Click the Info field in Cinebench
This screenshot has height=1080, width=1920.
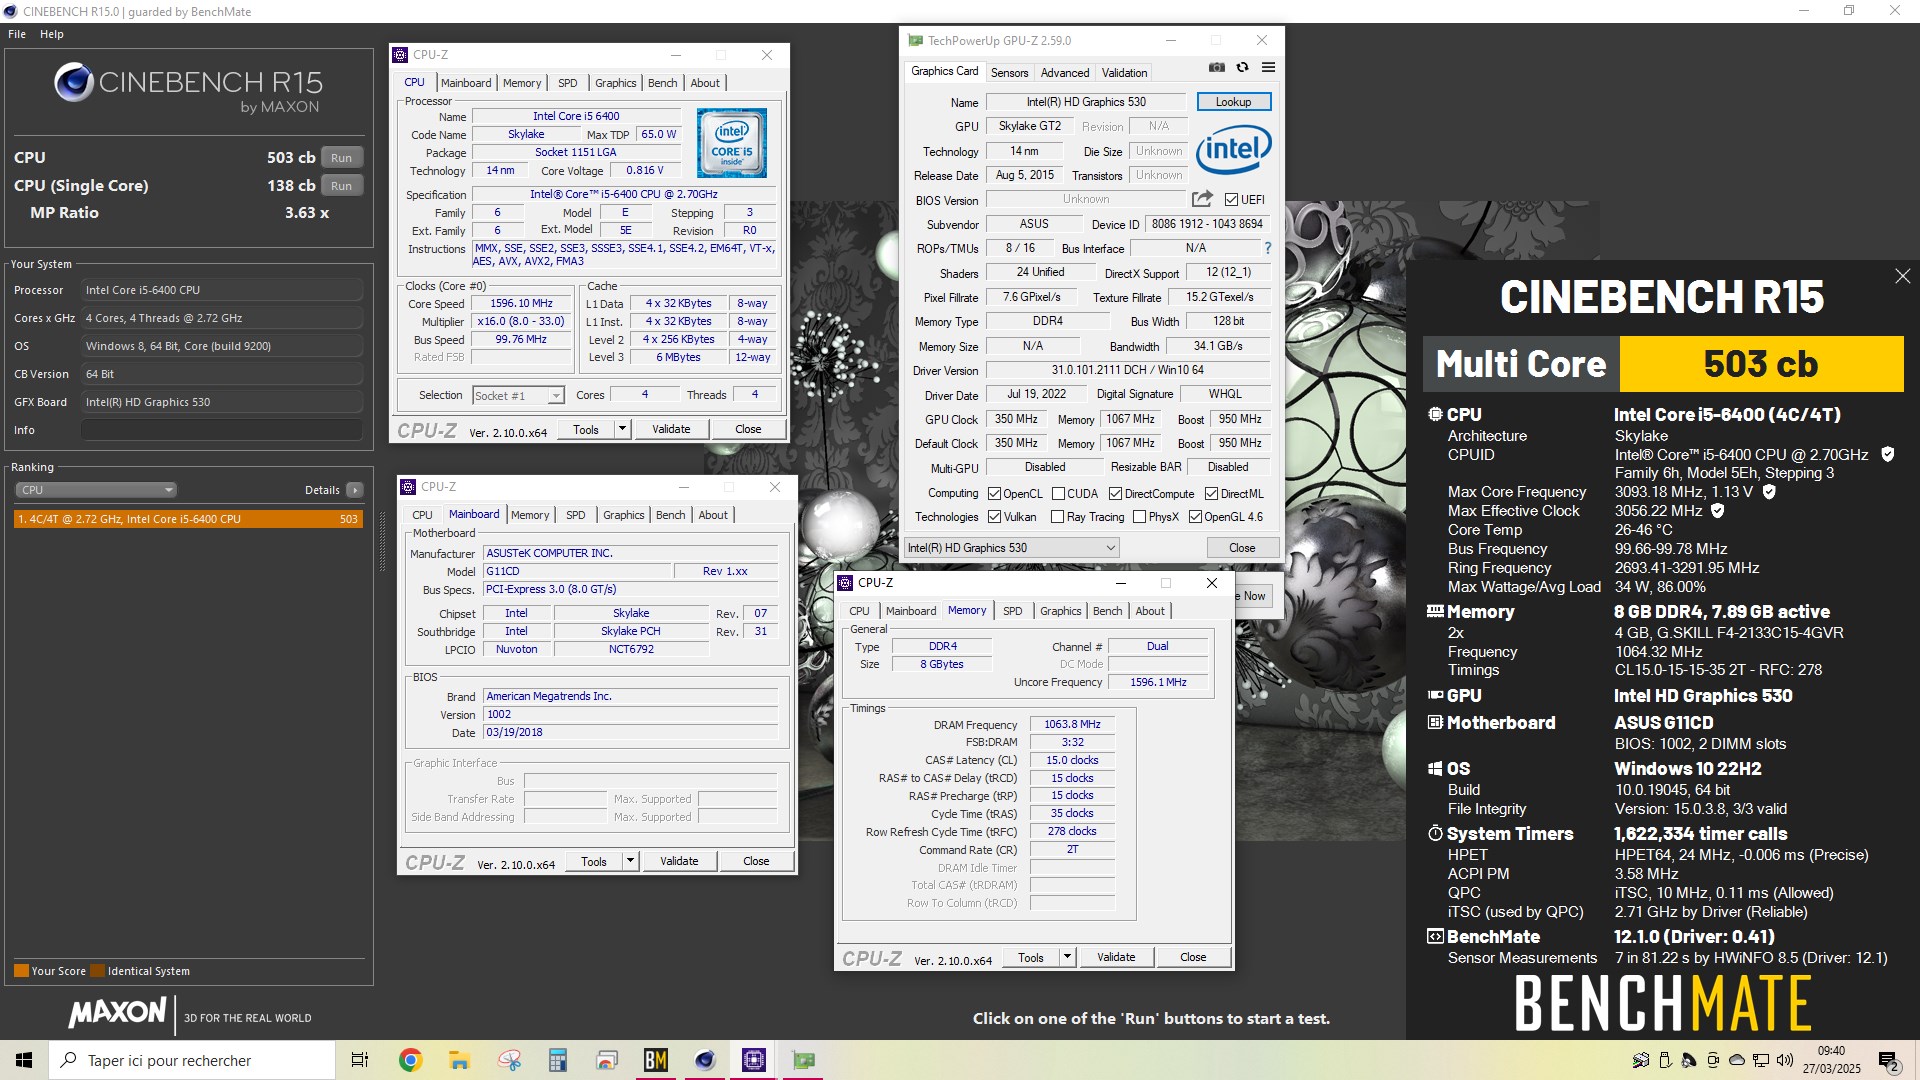pos(222,430)
